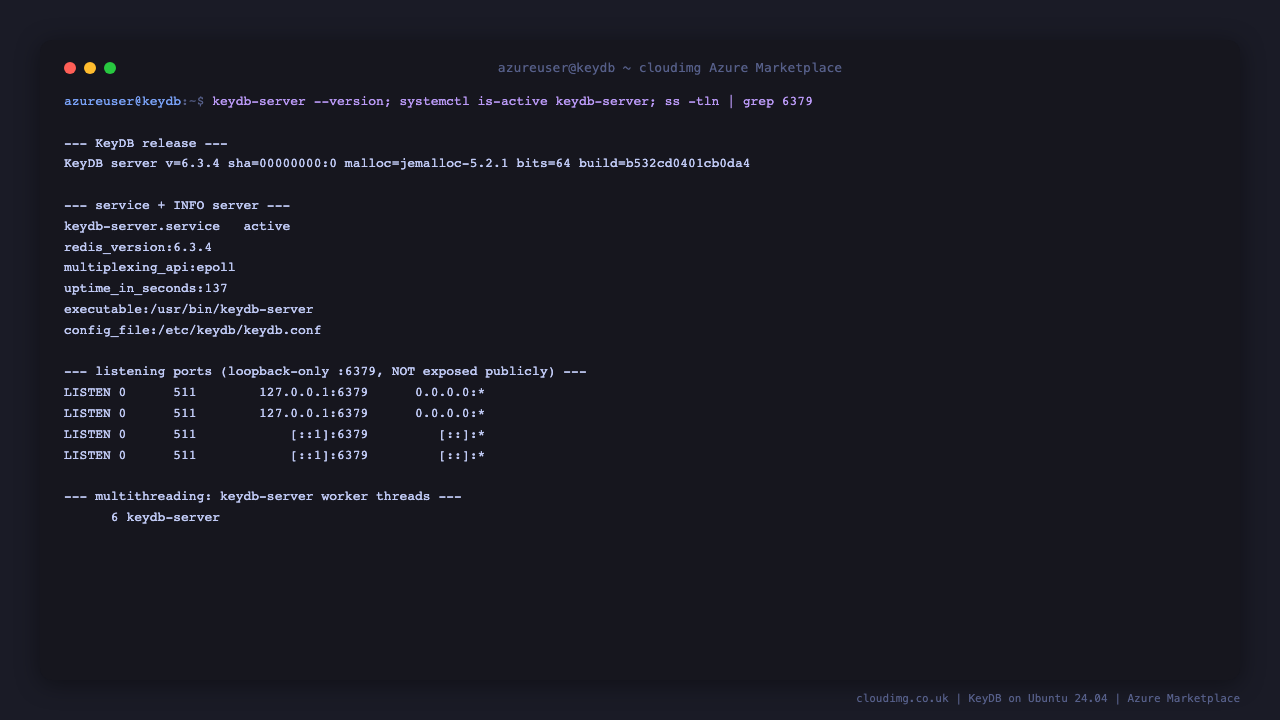Click the '6 keydb-server' thread count line

[x=165, y=518]
